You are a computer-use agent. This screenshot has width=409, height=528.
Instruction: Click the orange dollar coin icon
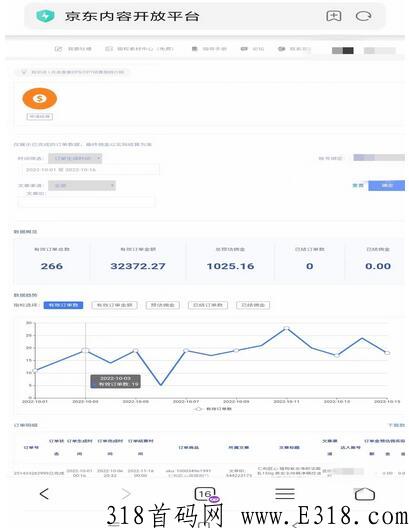click(x=39, y=98)
